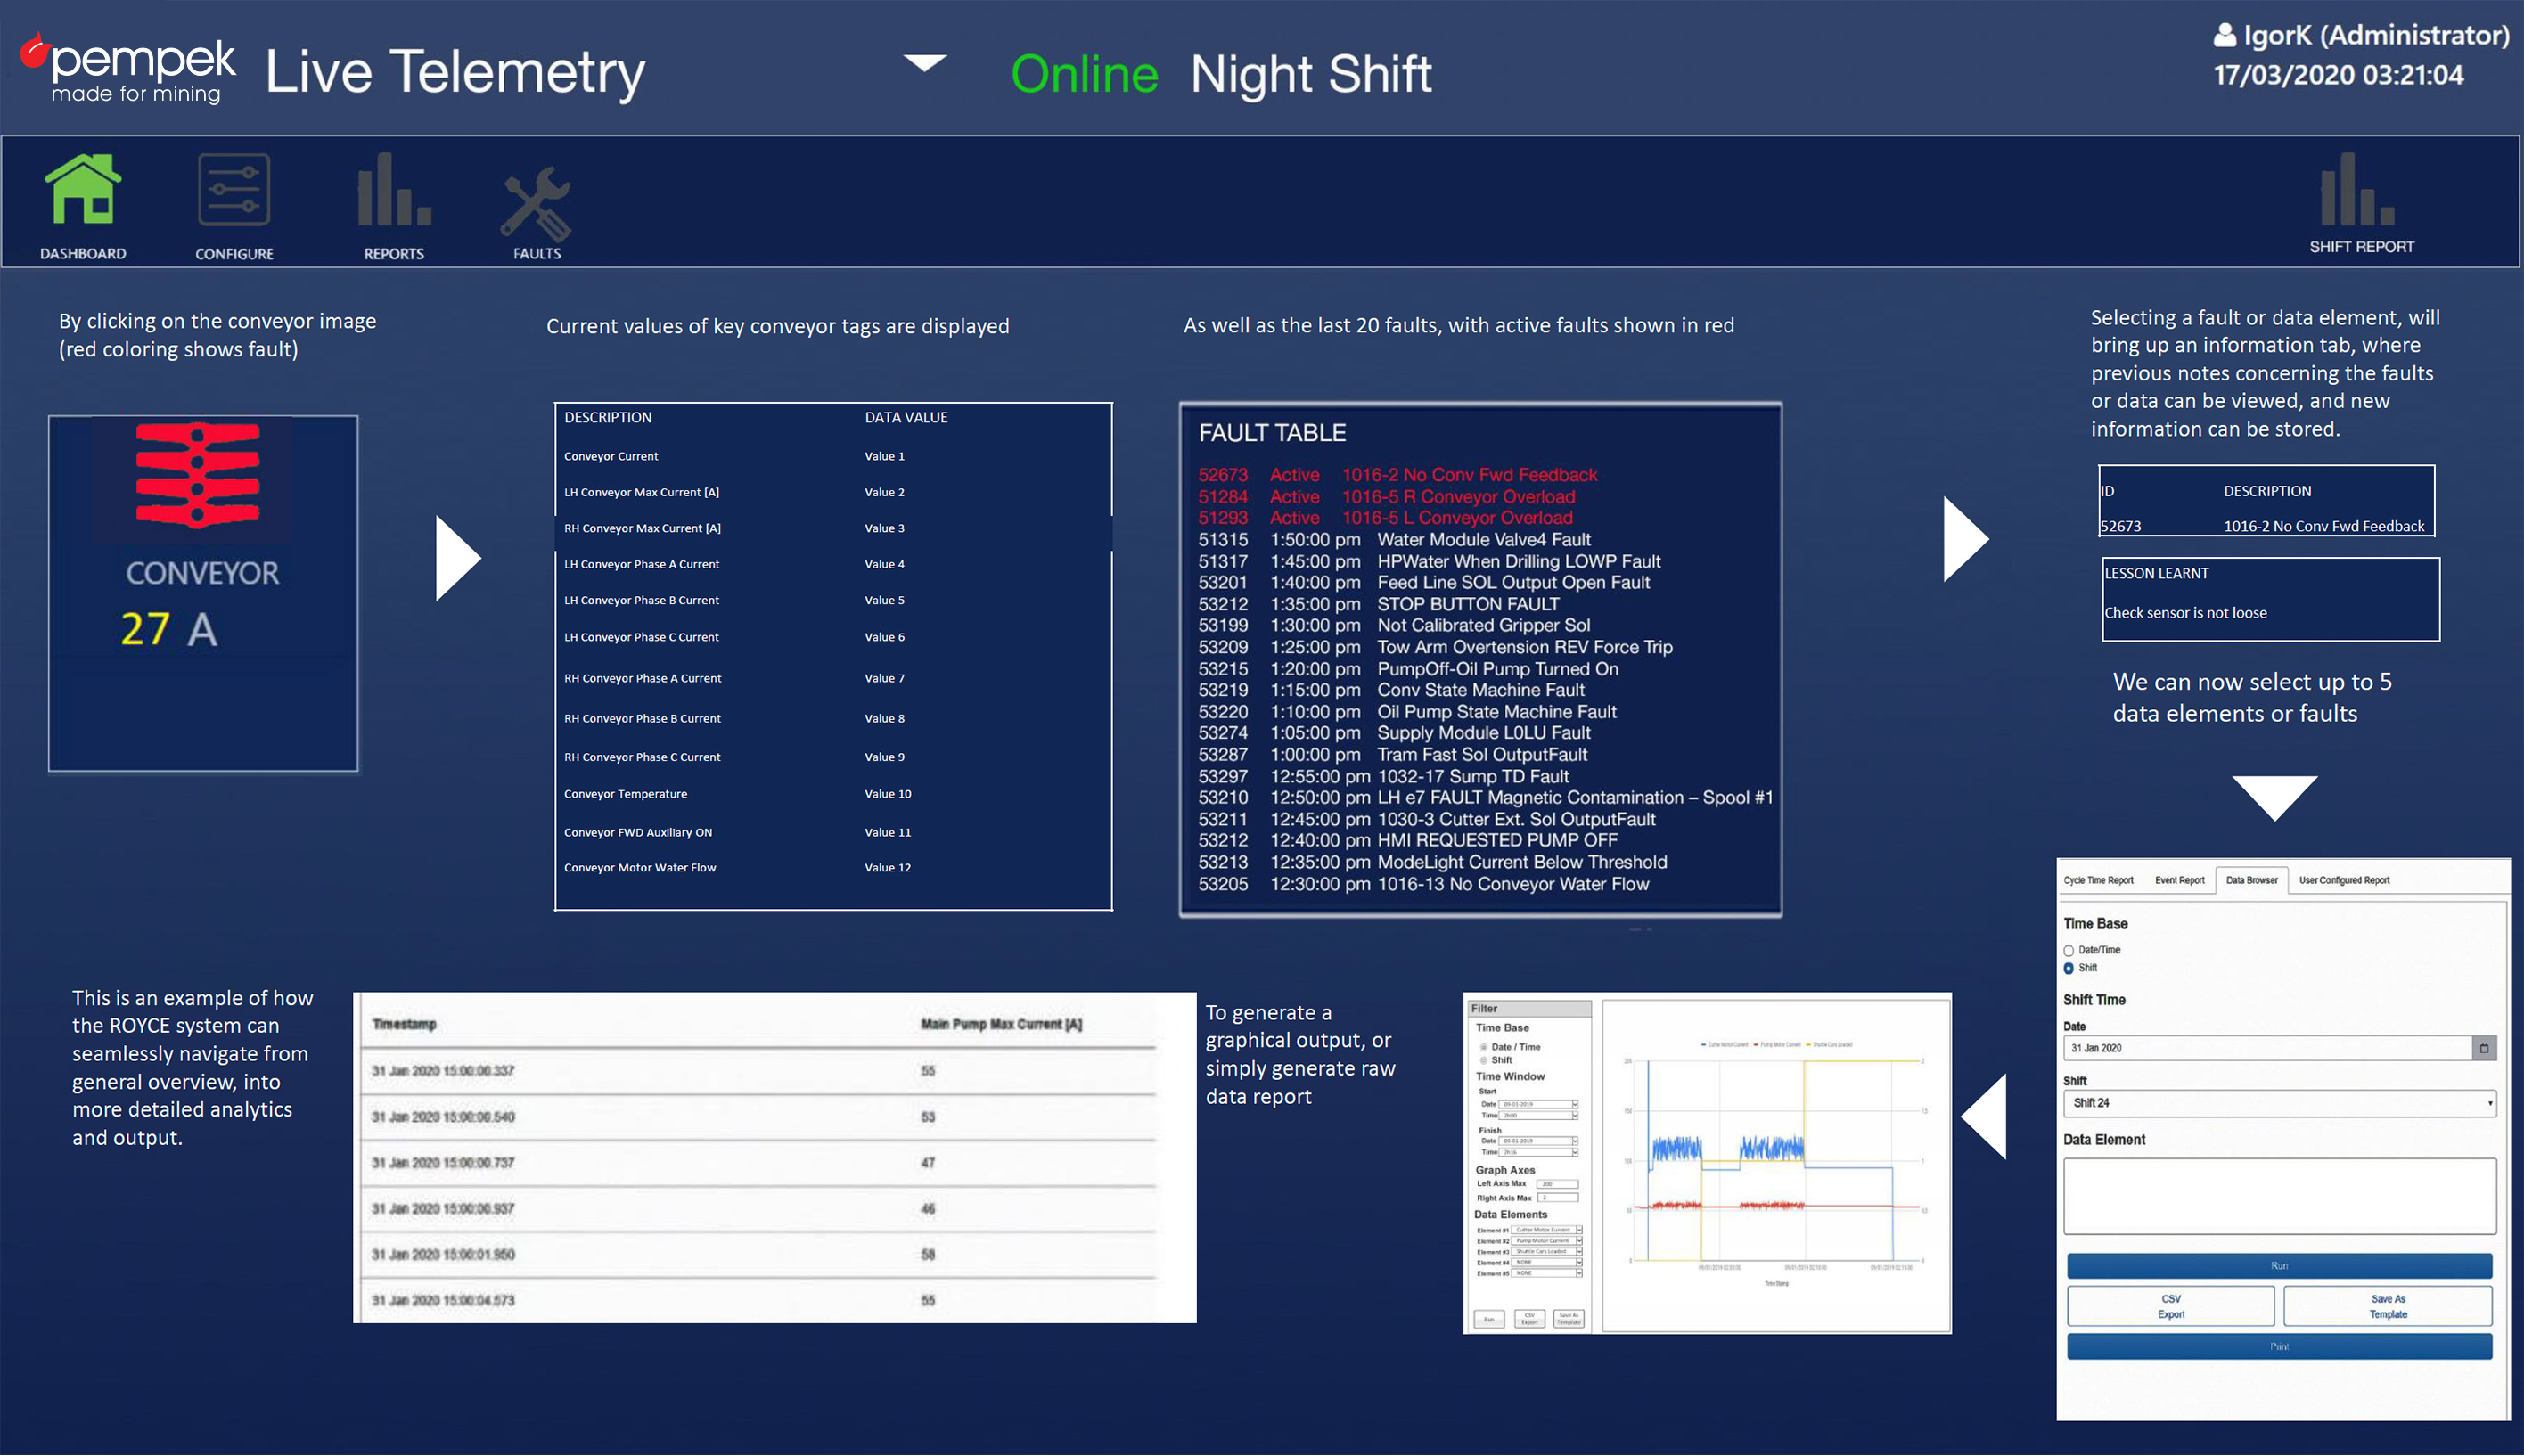The width and height of the screenshot is (2524, 1456).
Task: Select the Shift time base radio button
Action: point(2068,968)
